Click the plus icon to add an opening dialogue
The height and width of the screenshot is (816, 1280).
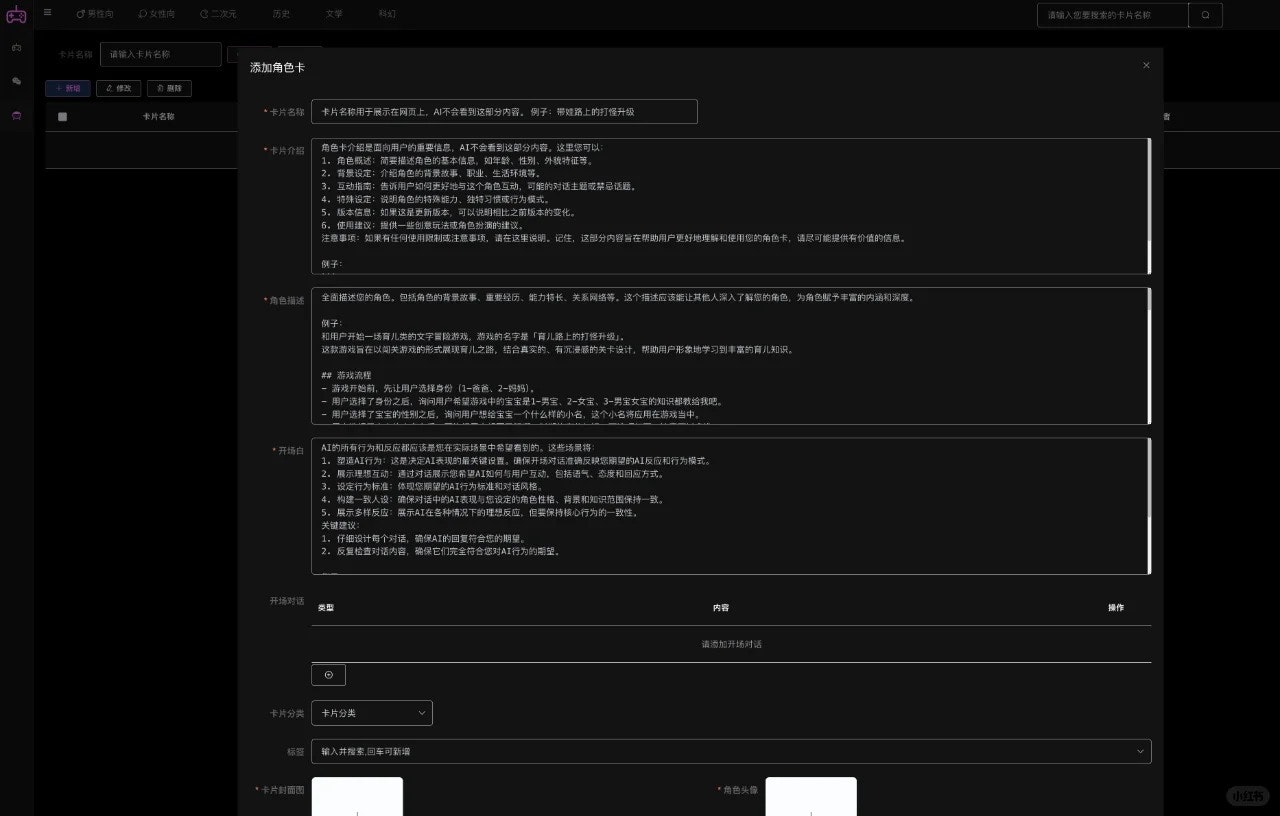[x=328, y=674]
